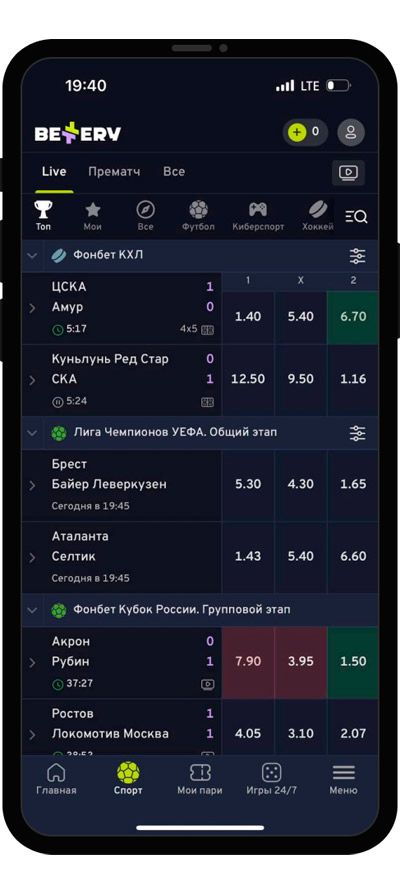
Task: Collapse Лига Чемпионов УЕФА section
Action: (32, 433)
